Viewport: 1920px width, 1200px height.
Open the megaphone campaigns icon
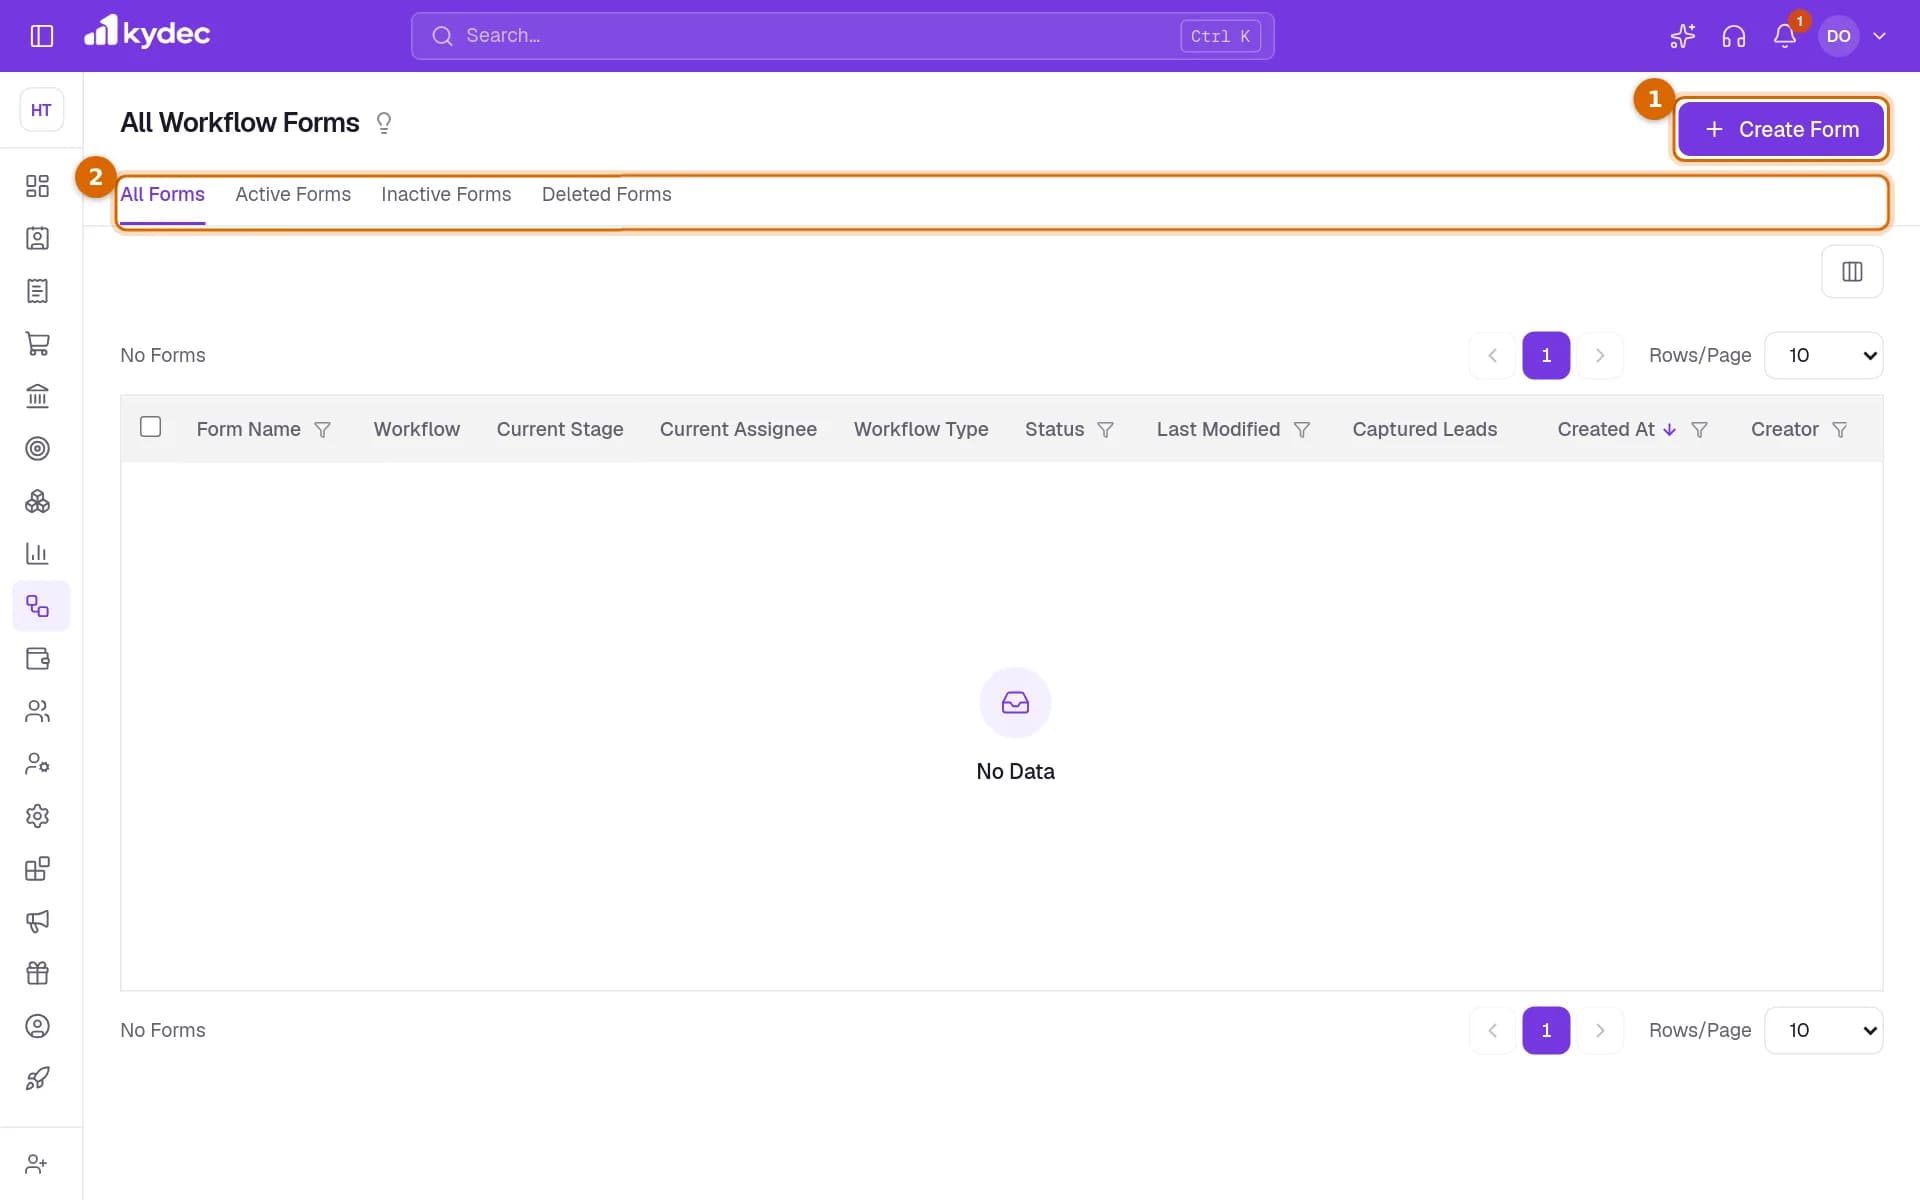coord(37,921)
